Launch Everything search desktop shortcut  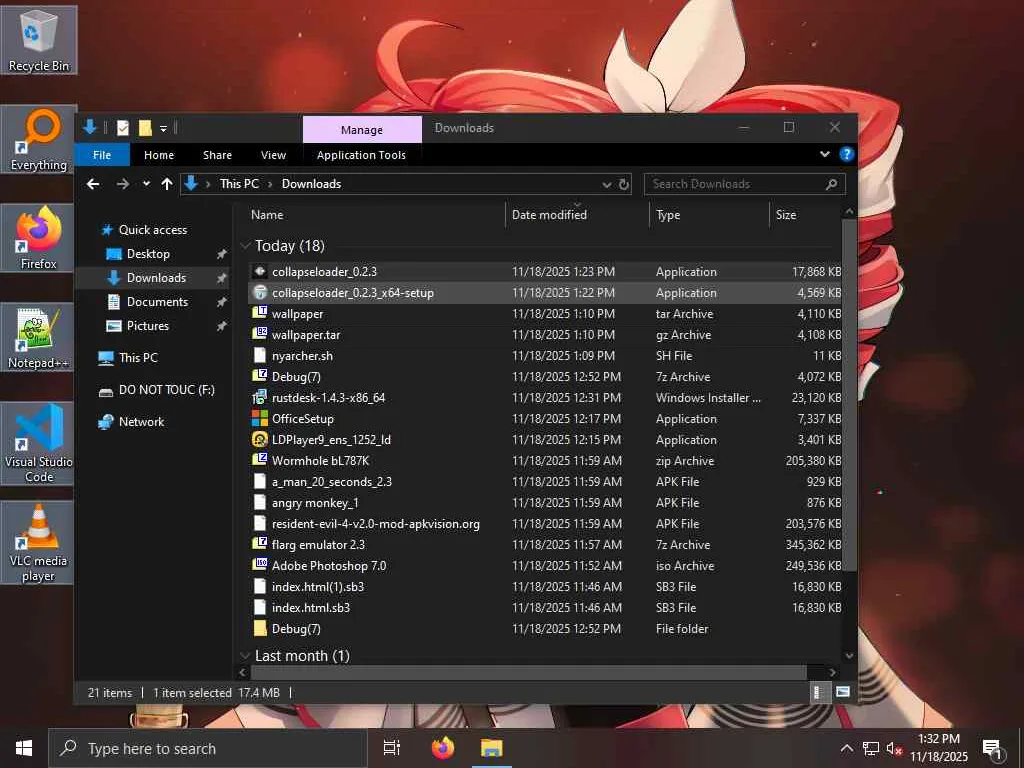pyautogui.click(x=39, y=139)
